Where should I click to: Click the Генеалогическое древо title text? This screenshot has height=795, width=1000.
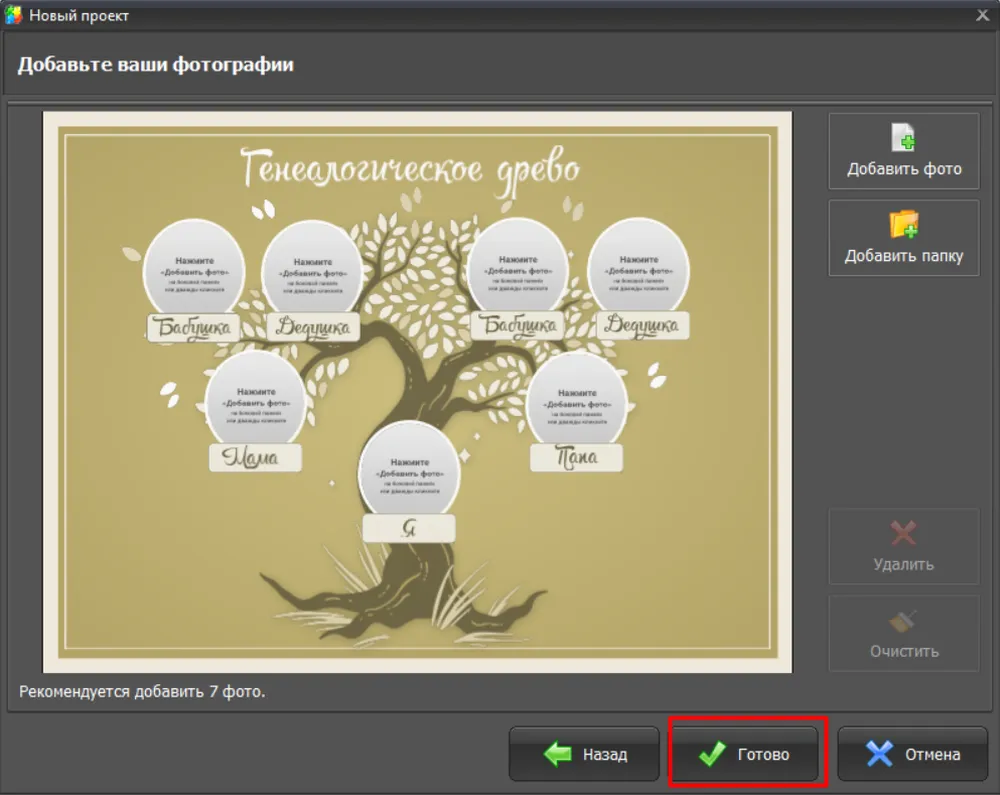(x=410, y=168)
